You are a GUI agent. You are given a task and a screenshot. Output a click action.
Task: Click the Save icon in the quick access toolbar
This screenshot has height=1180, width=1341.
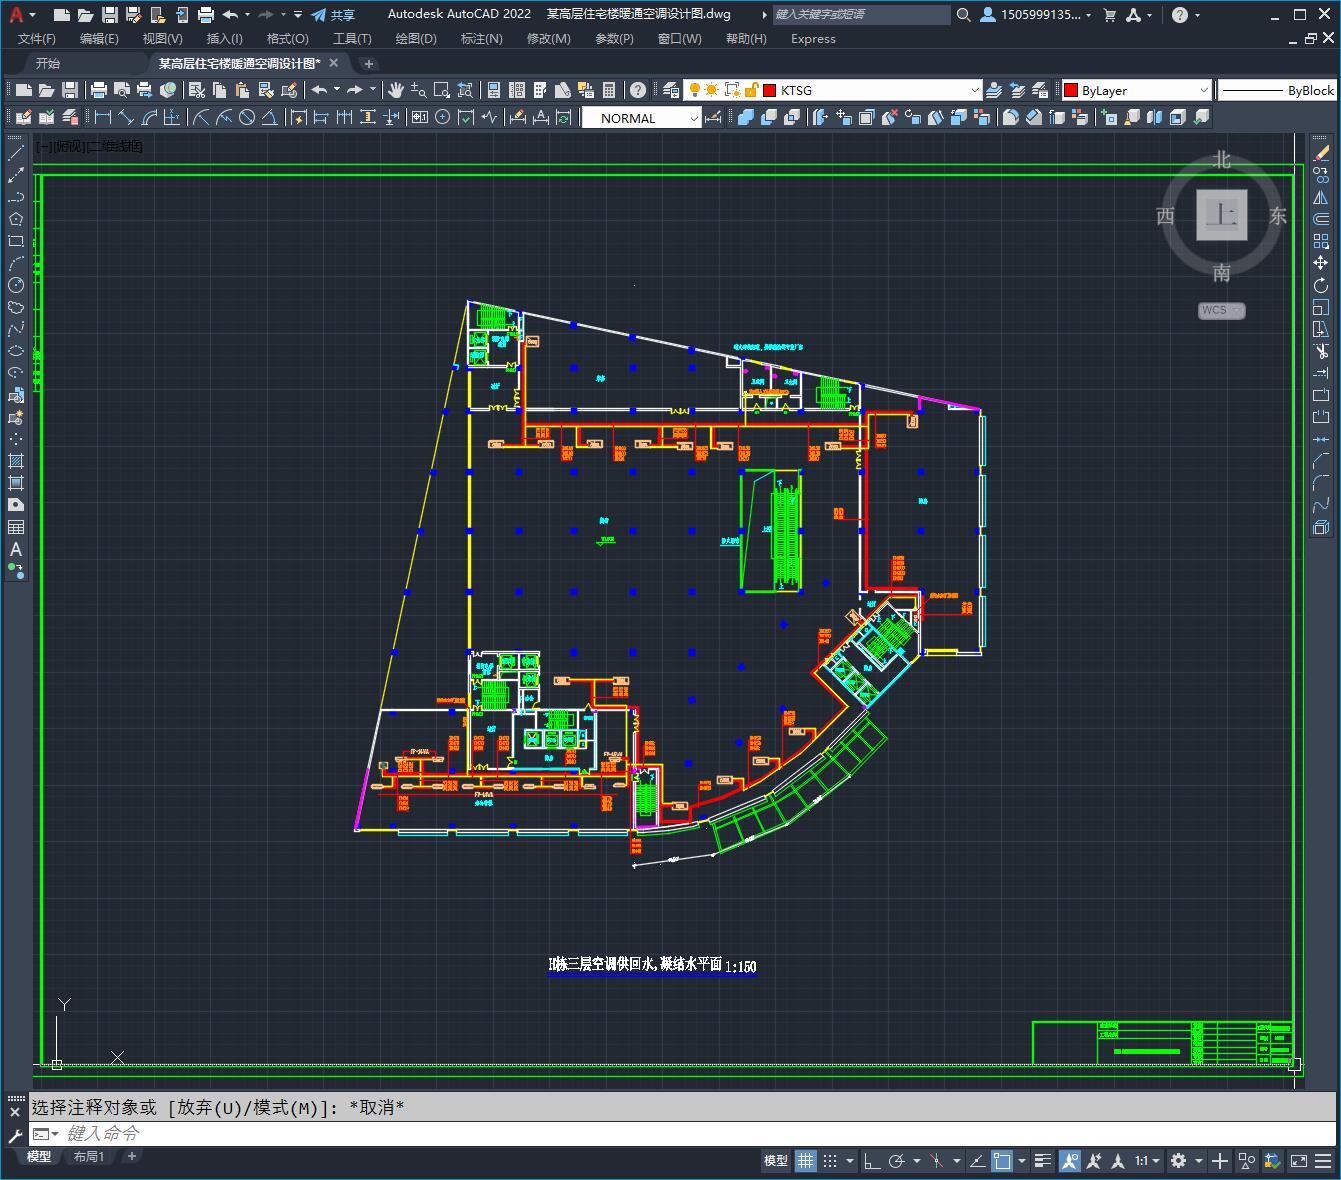110,15
